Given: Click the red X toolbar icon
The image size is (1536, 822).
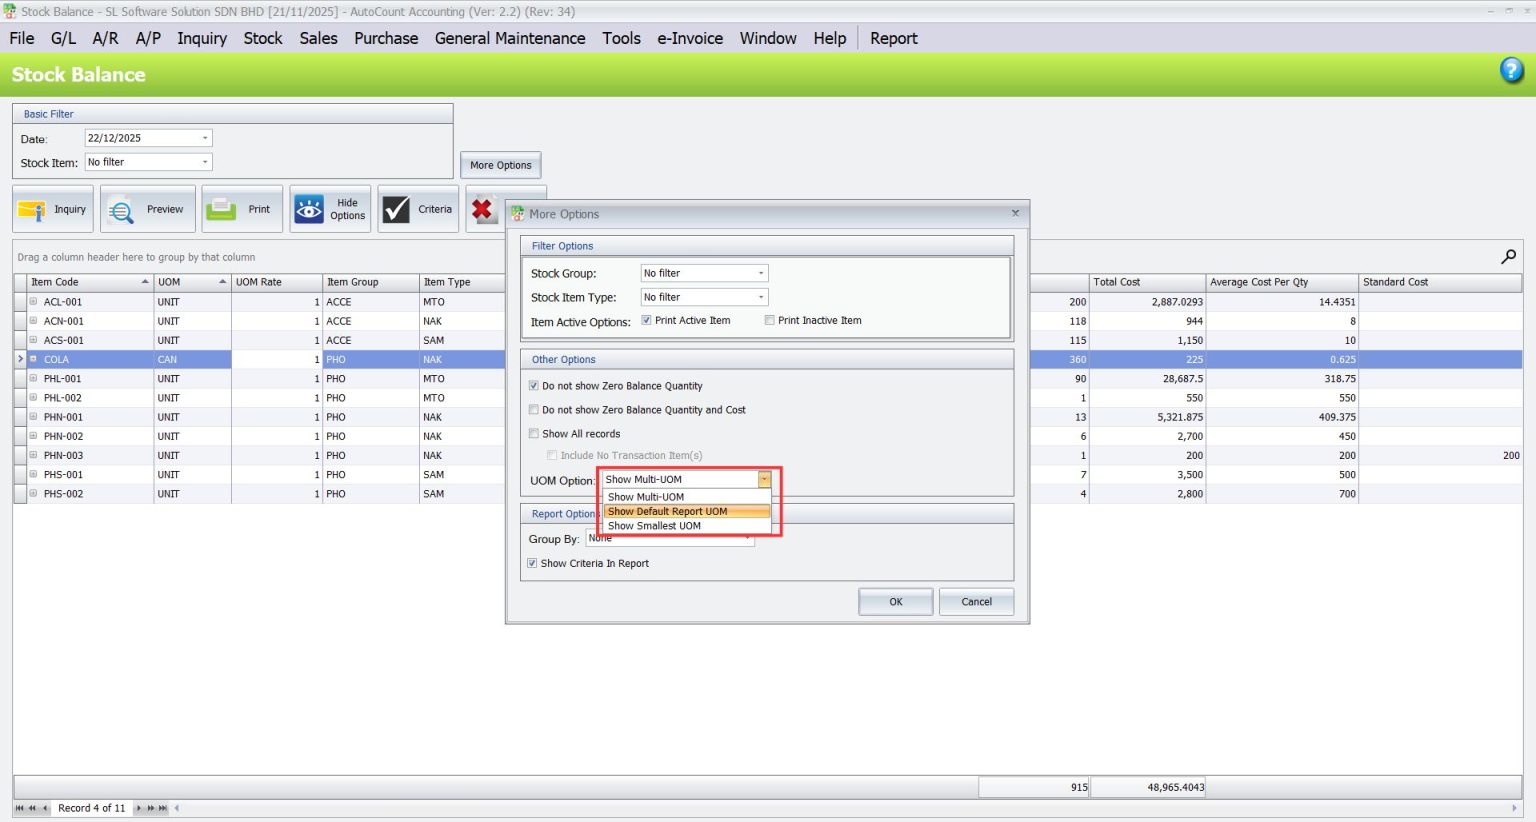Looking at the screenshot, I should click(x=483, y=210).
